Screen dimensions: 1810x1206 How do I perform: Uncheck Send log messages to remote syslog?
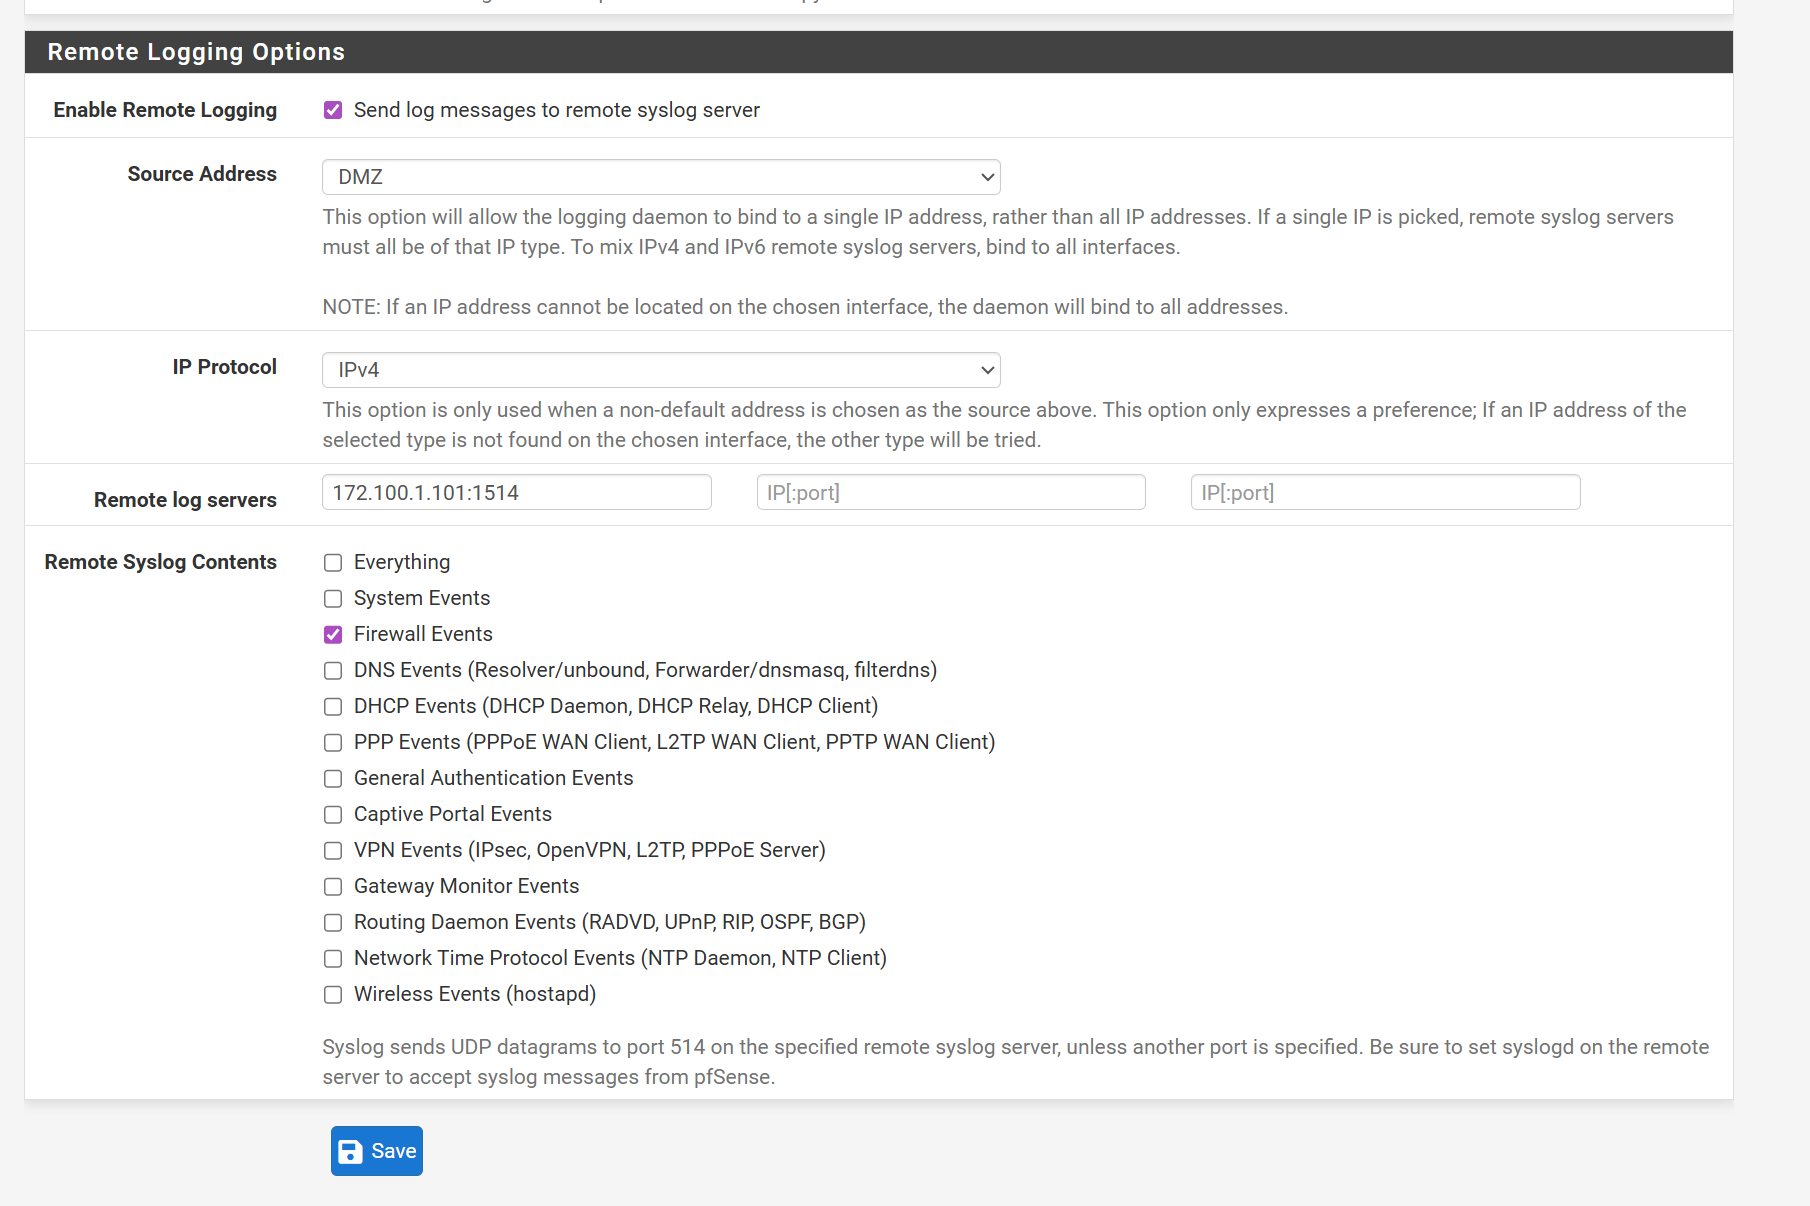(x=333, y=110)
